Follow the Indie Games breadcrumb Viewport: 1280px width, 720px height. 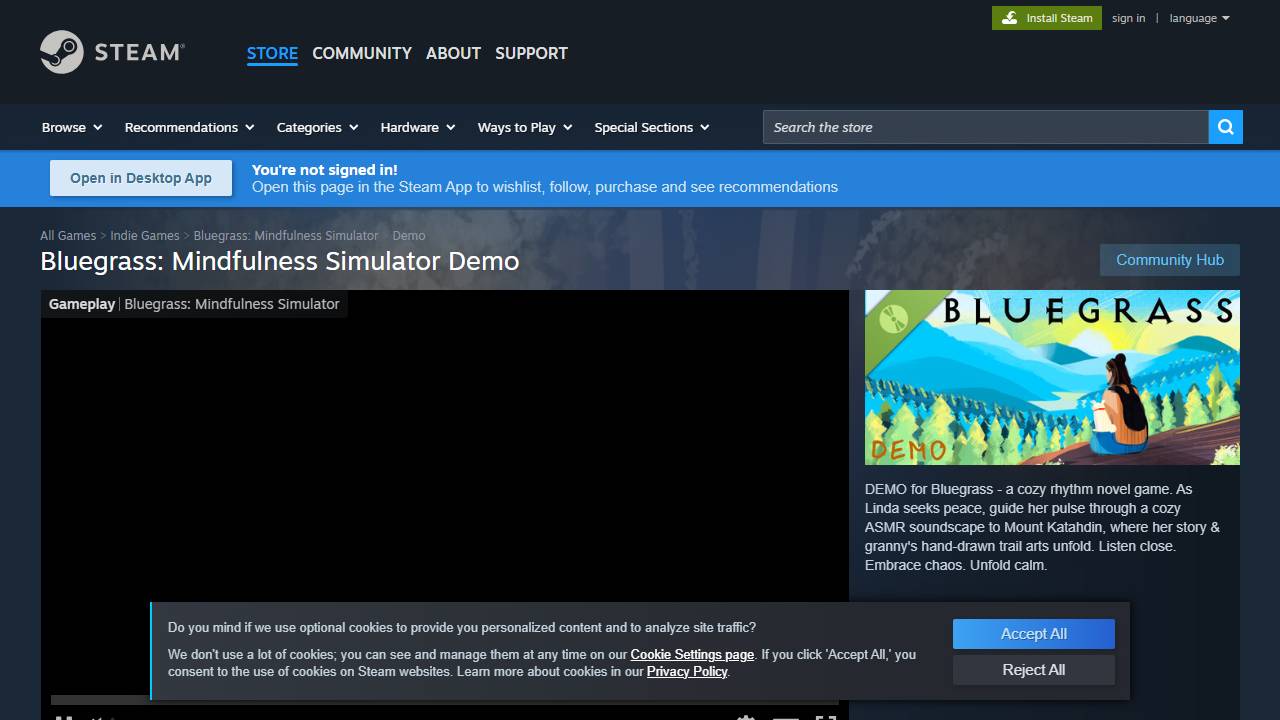pyautogui.click(x=145, y=235)
